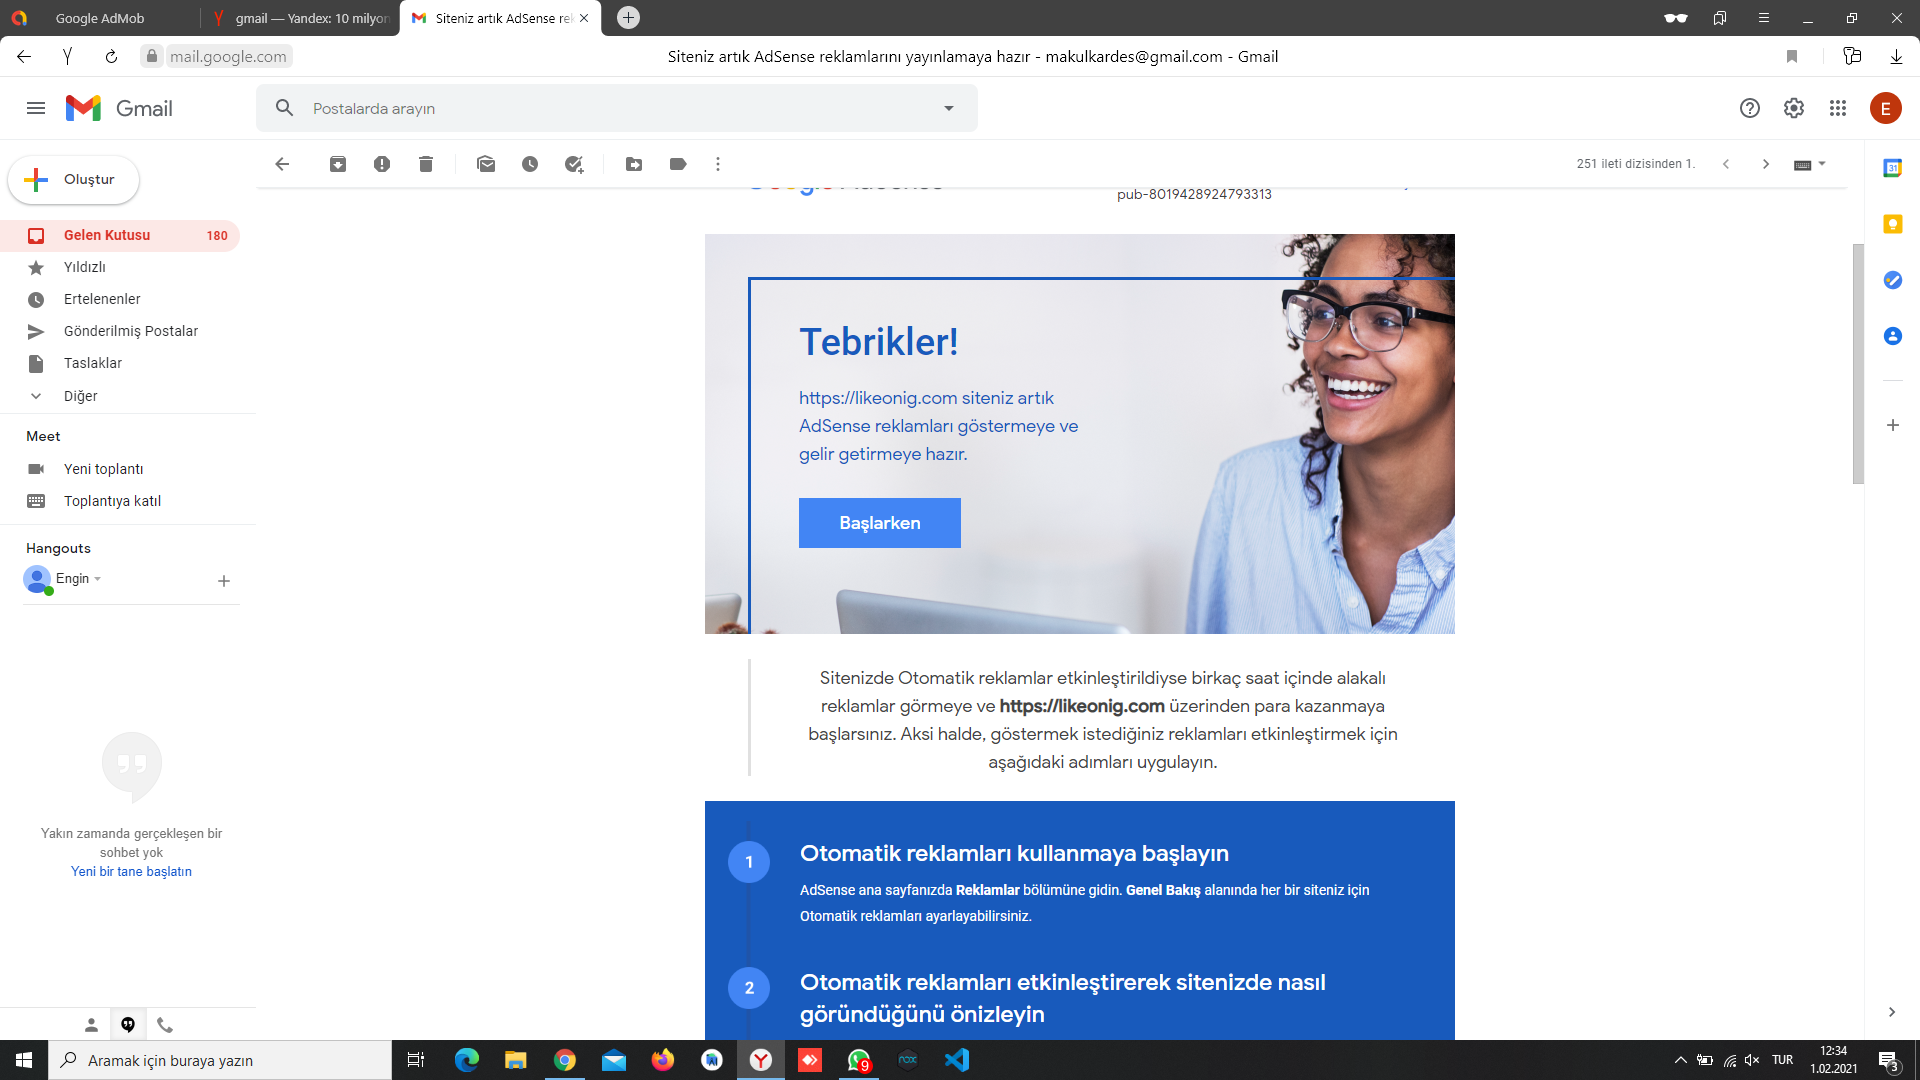Open Google Tasks side panel
Image resolution: width=1920 pixels, height=1080 pixels.
[1893, 280]
